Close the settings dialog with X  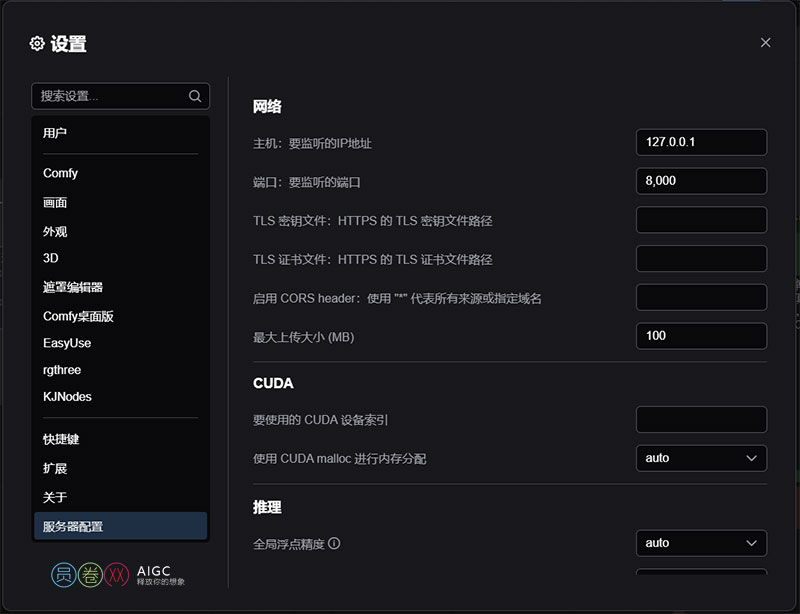[765, 42]
